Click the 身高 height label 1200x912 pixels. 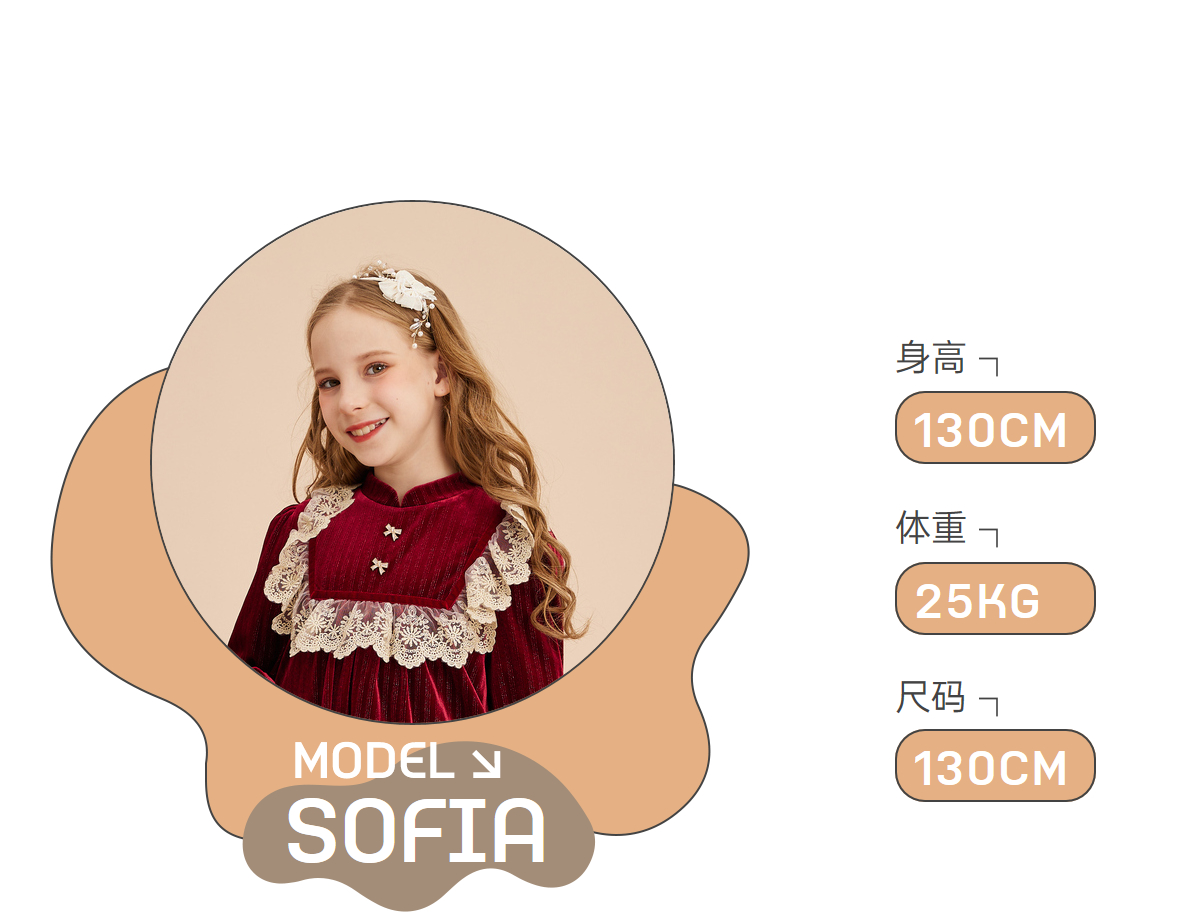931,357
